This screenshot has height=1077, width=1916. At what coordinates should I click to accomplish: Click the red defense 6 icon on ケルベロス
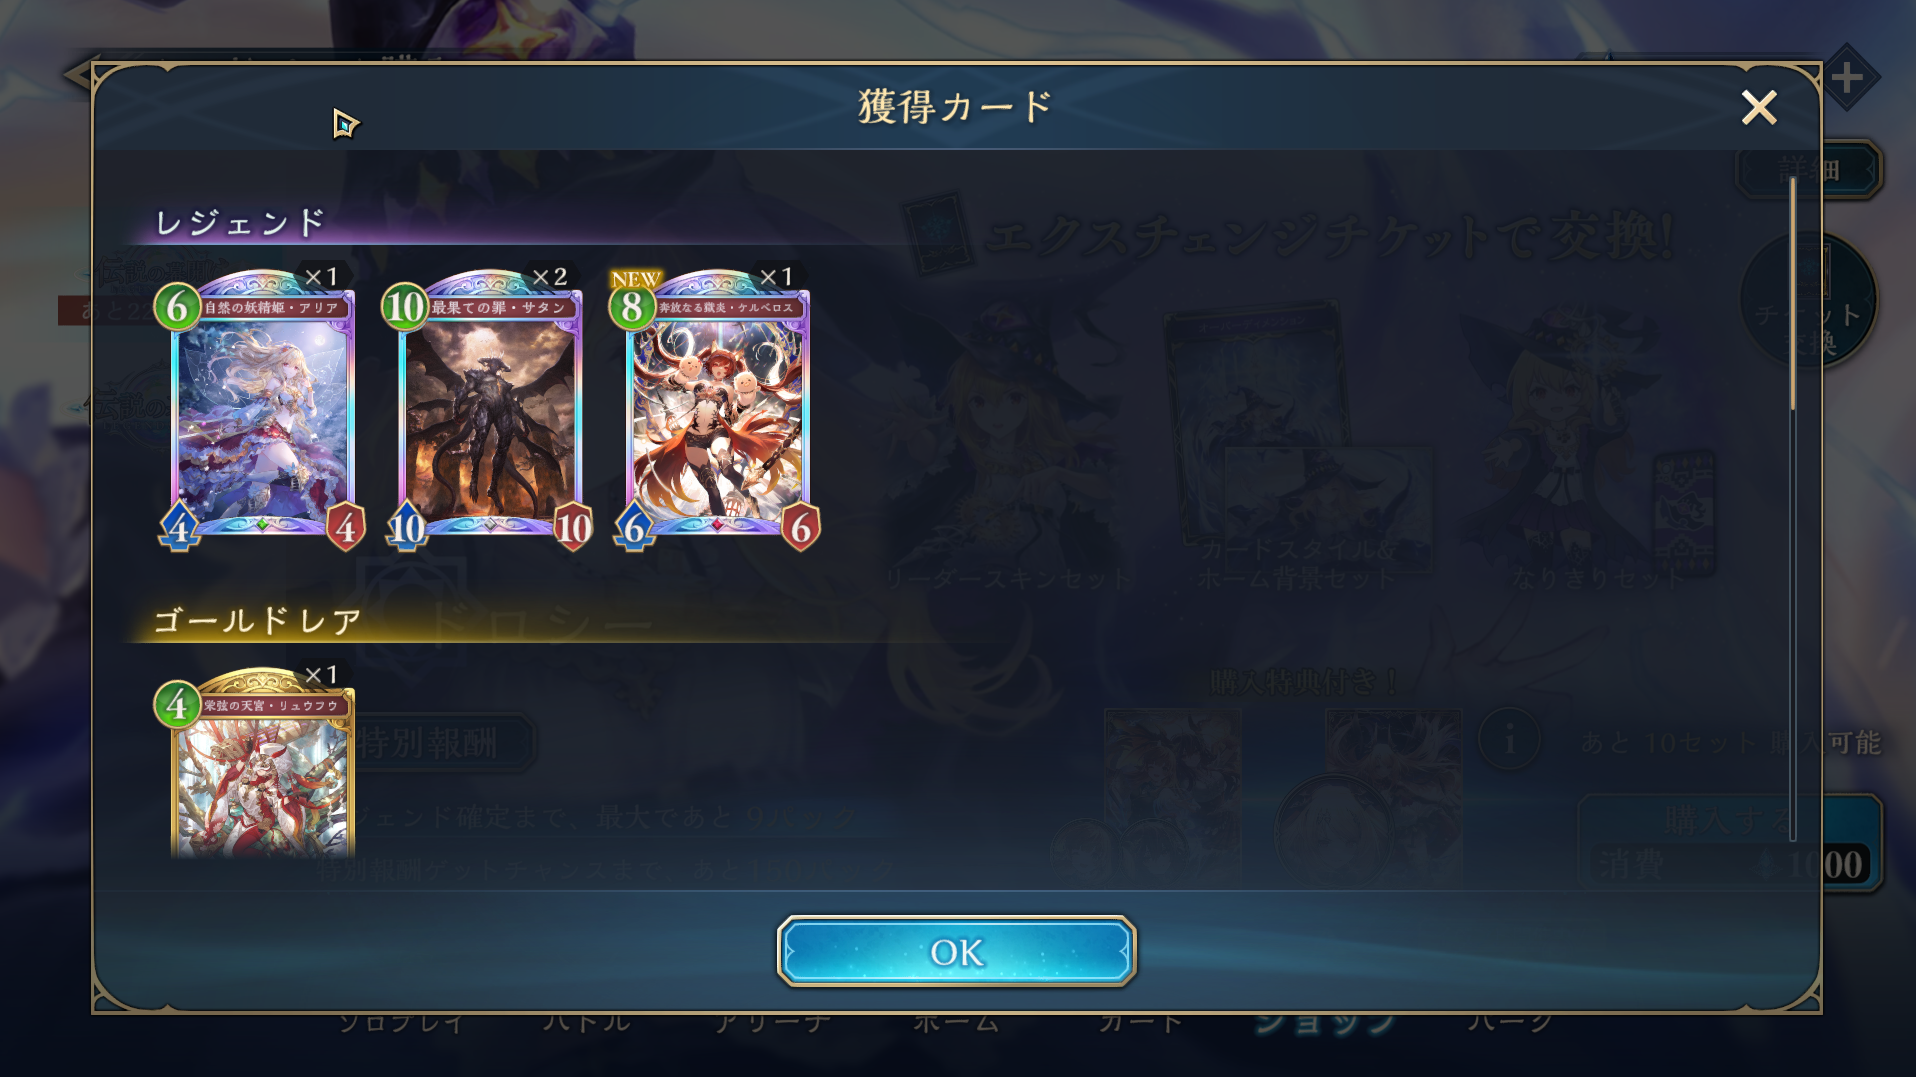(x=800, y=527)
